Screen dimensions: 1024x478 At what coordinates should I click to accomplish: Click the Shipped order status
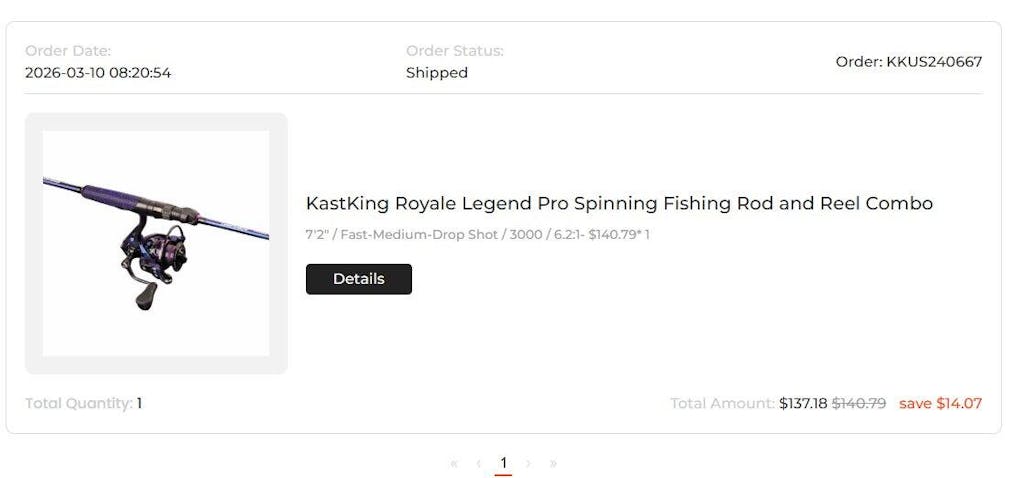point(436,73)
